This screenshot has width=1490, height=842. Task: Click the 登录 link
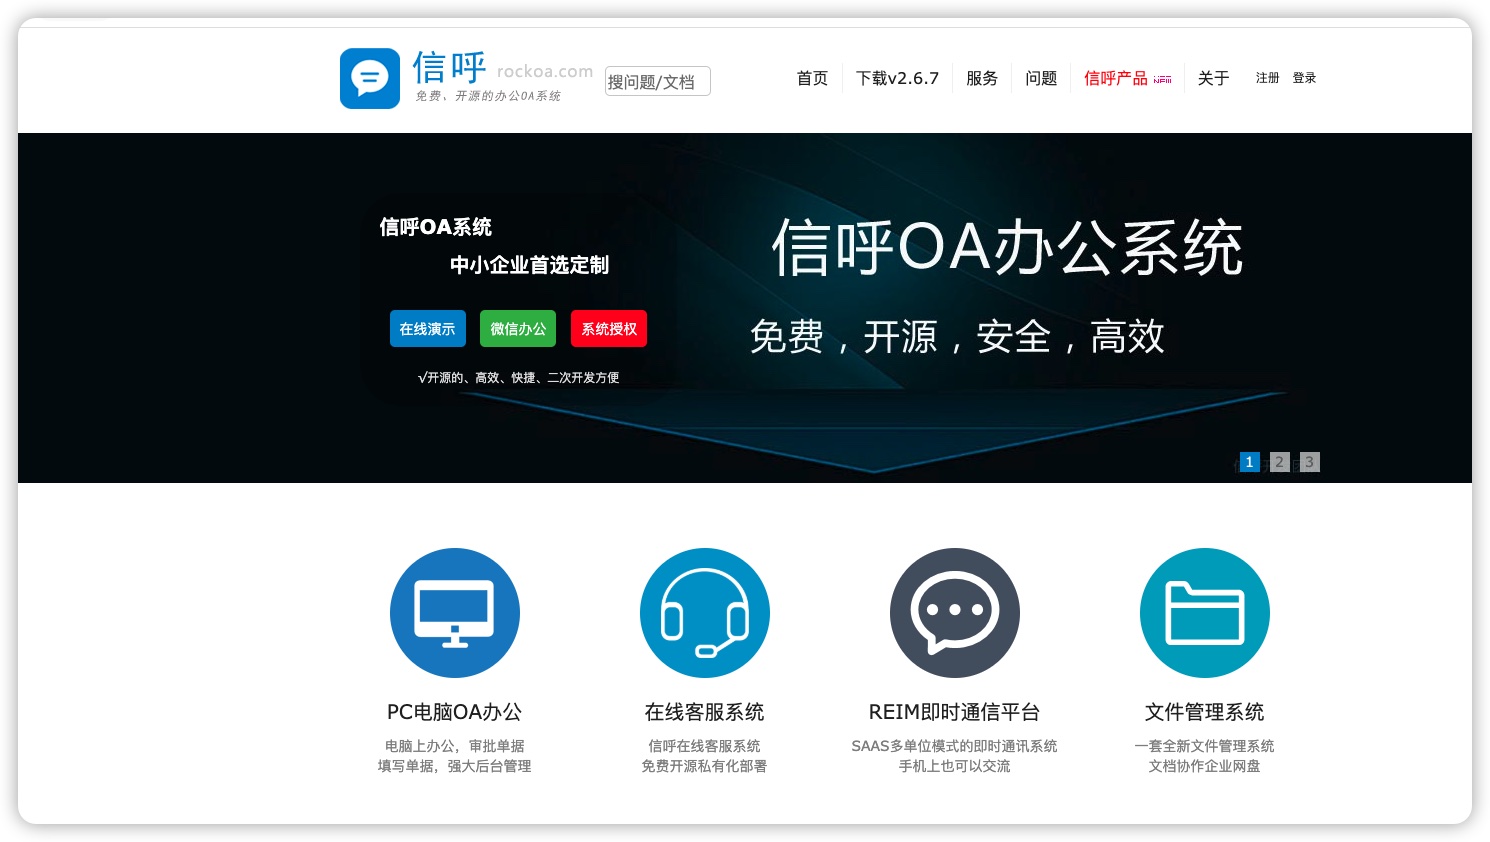pyautogui.click(x=1304, y=78)
